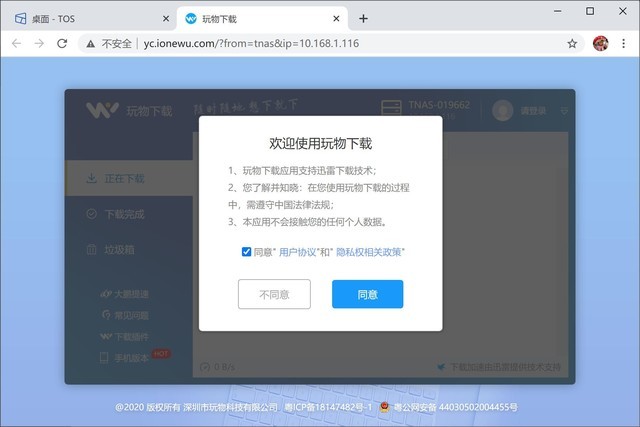Open a new browser tab
This screenshot has width=640, height=427.
pyautogui.click(x=363, y=18)
